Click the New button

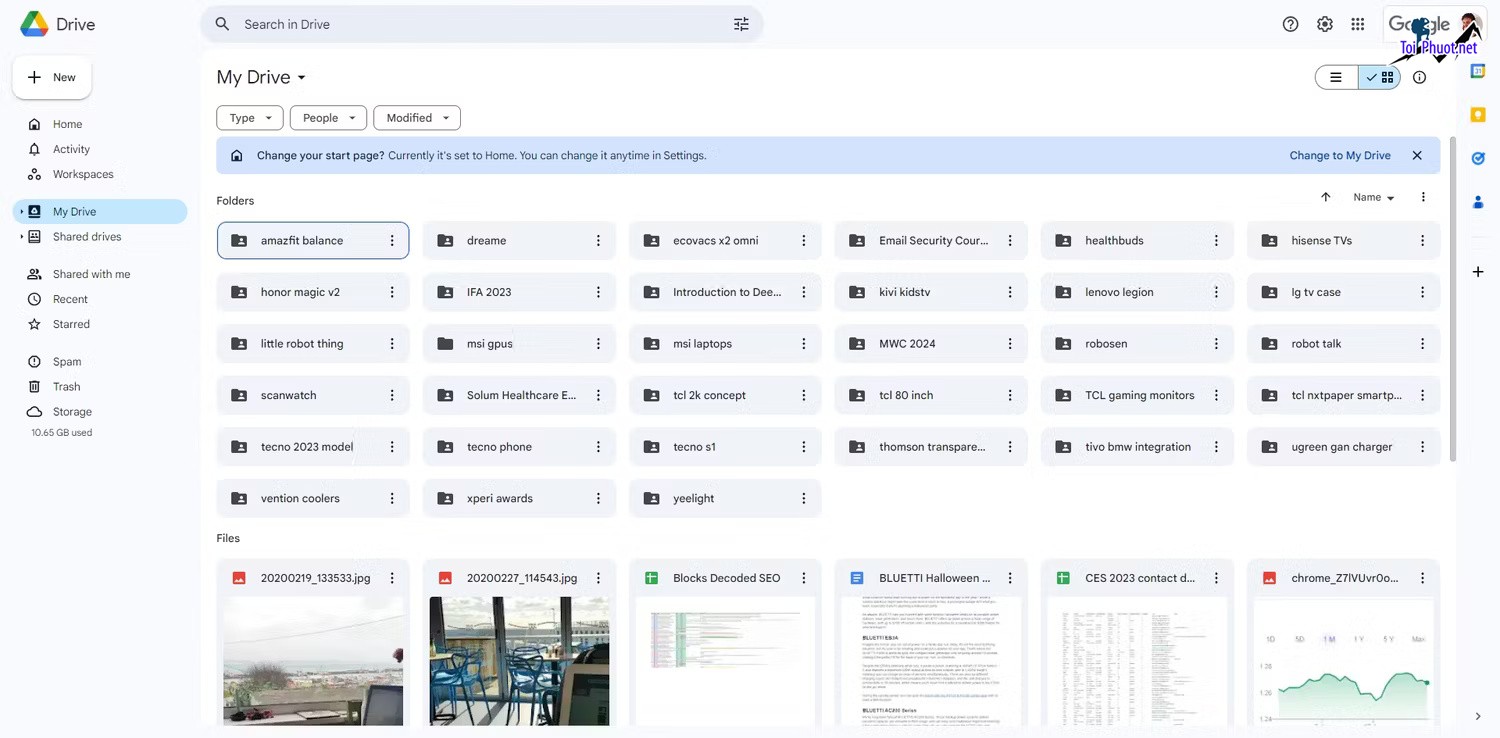(52, 77)
